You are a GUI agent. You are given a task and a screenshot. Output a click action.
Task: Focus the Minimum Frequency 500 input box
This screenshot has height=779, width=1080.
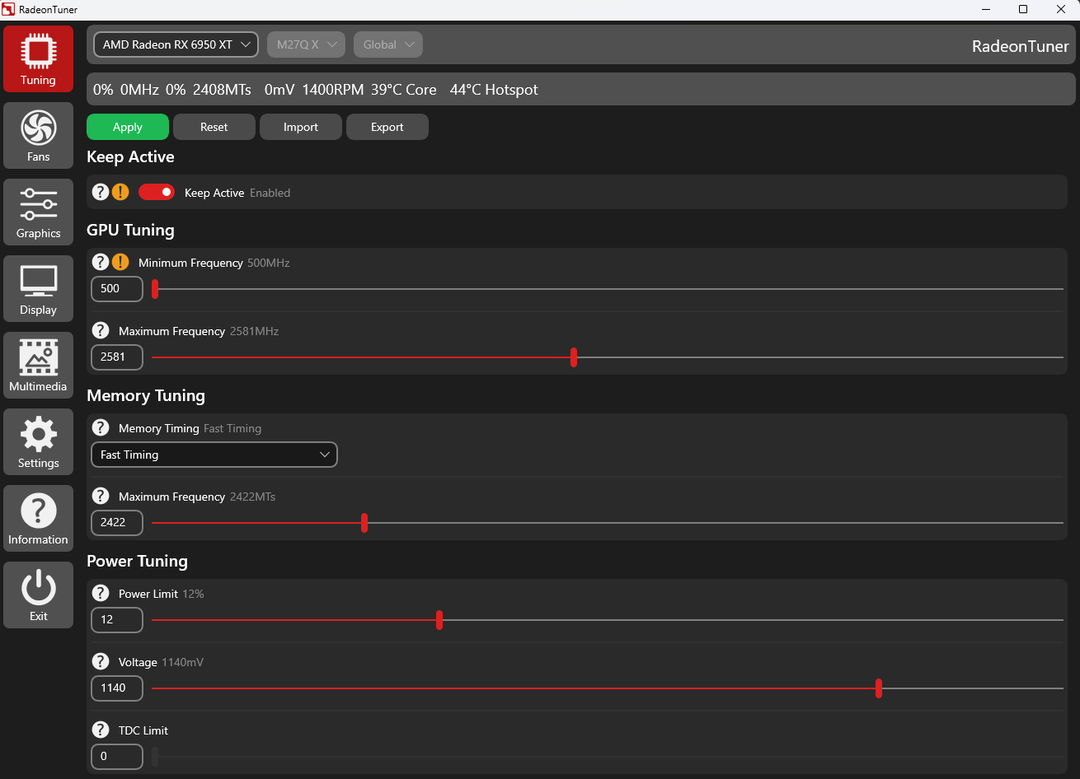coord(117,289)
